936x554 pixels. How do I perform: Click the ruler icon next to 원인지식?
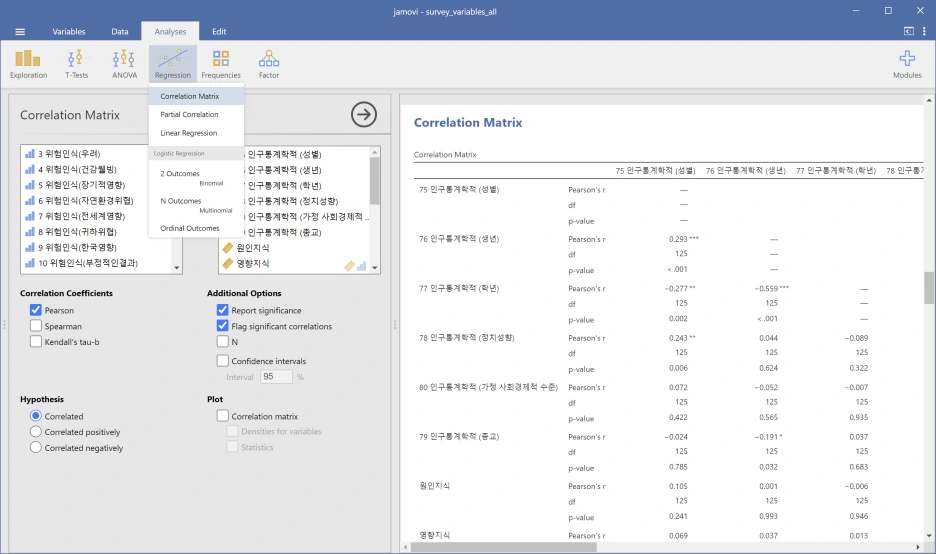coord(227,247)
